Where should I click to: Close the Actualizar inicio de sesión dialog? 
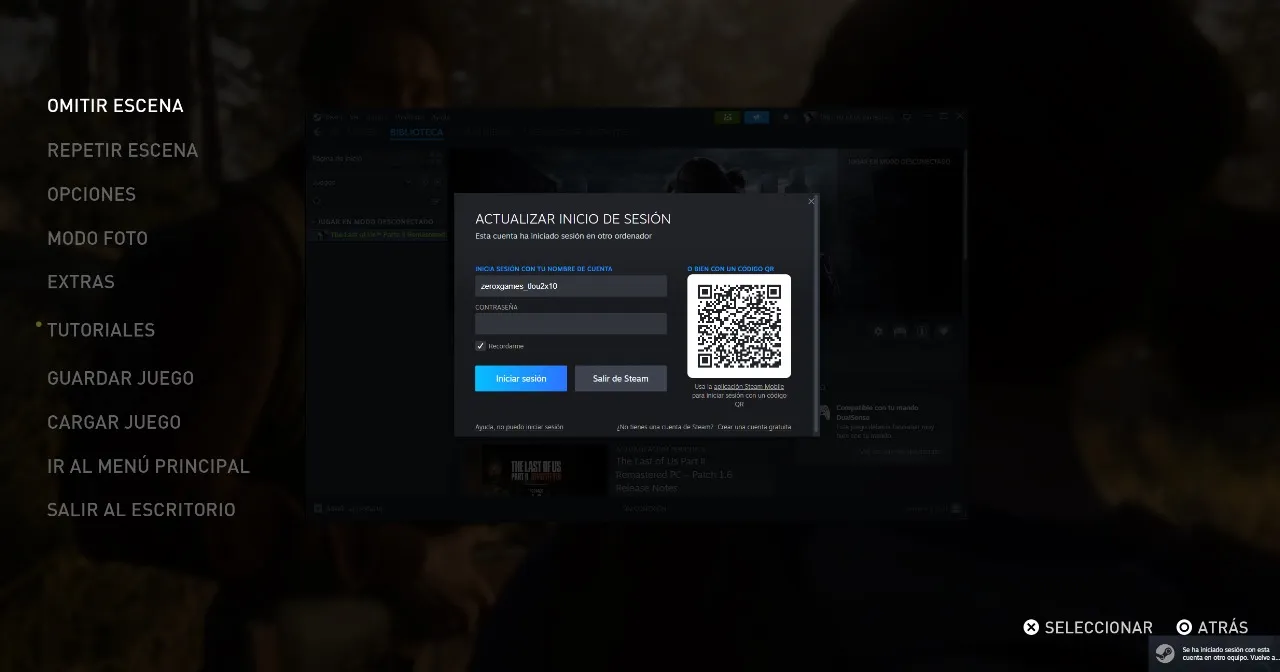811,202
